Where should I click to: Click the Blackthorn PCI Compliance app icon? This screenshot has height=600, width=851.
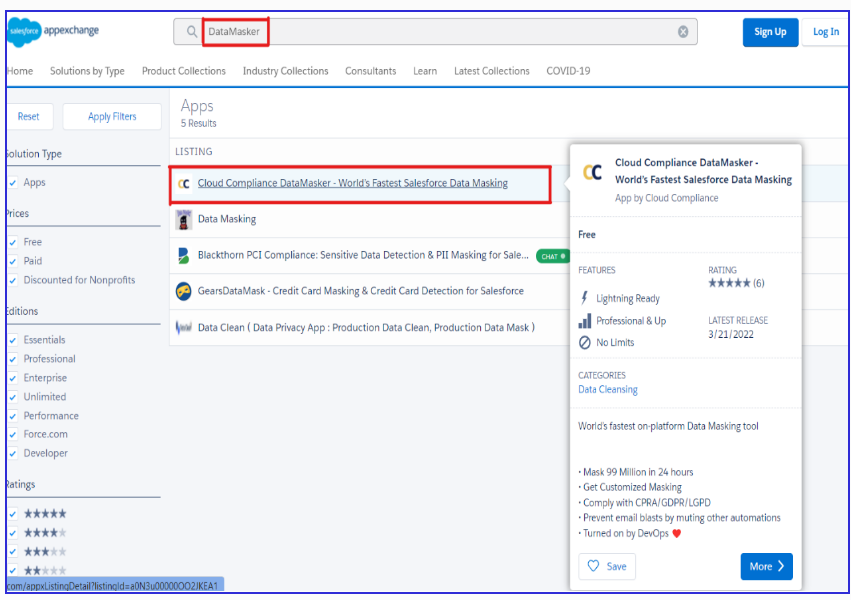click(x=183, y=255)
